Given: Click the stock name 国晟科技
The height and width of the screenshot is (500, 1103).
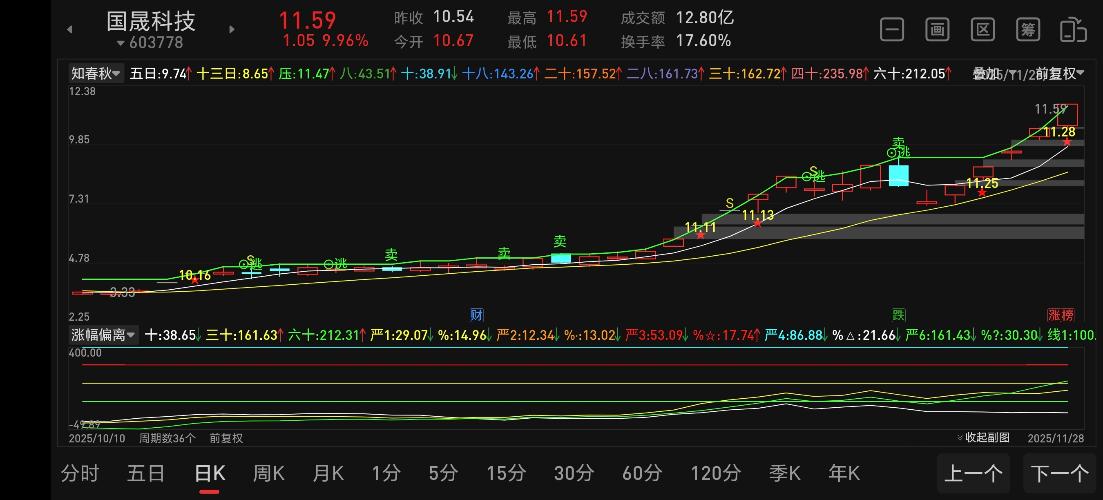Looking at the screenshot, I should (151, 20).
